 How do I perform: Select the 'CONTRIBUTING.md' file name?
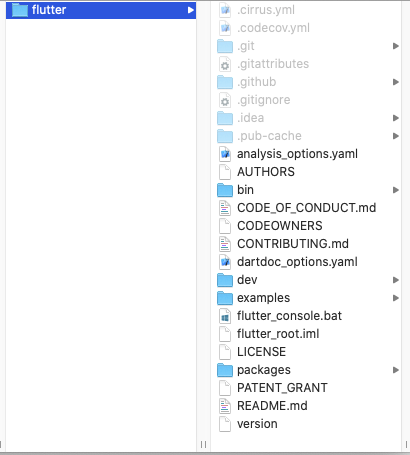point(293,244)
